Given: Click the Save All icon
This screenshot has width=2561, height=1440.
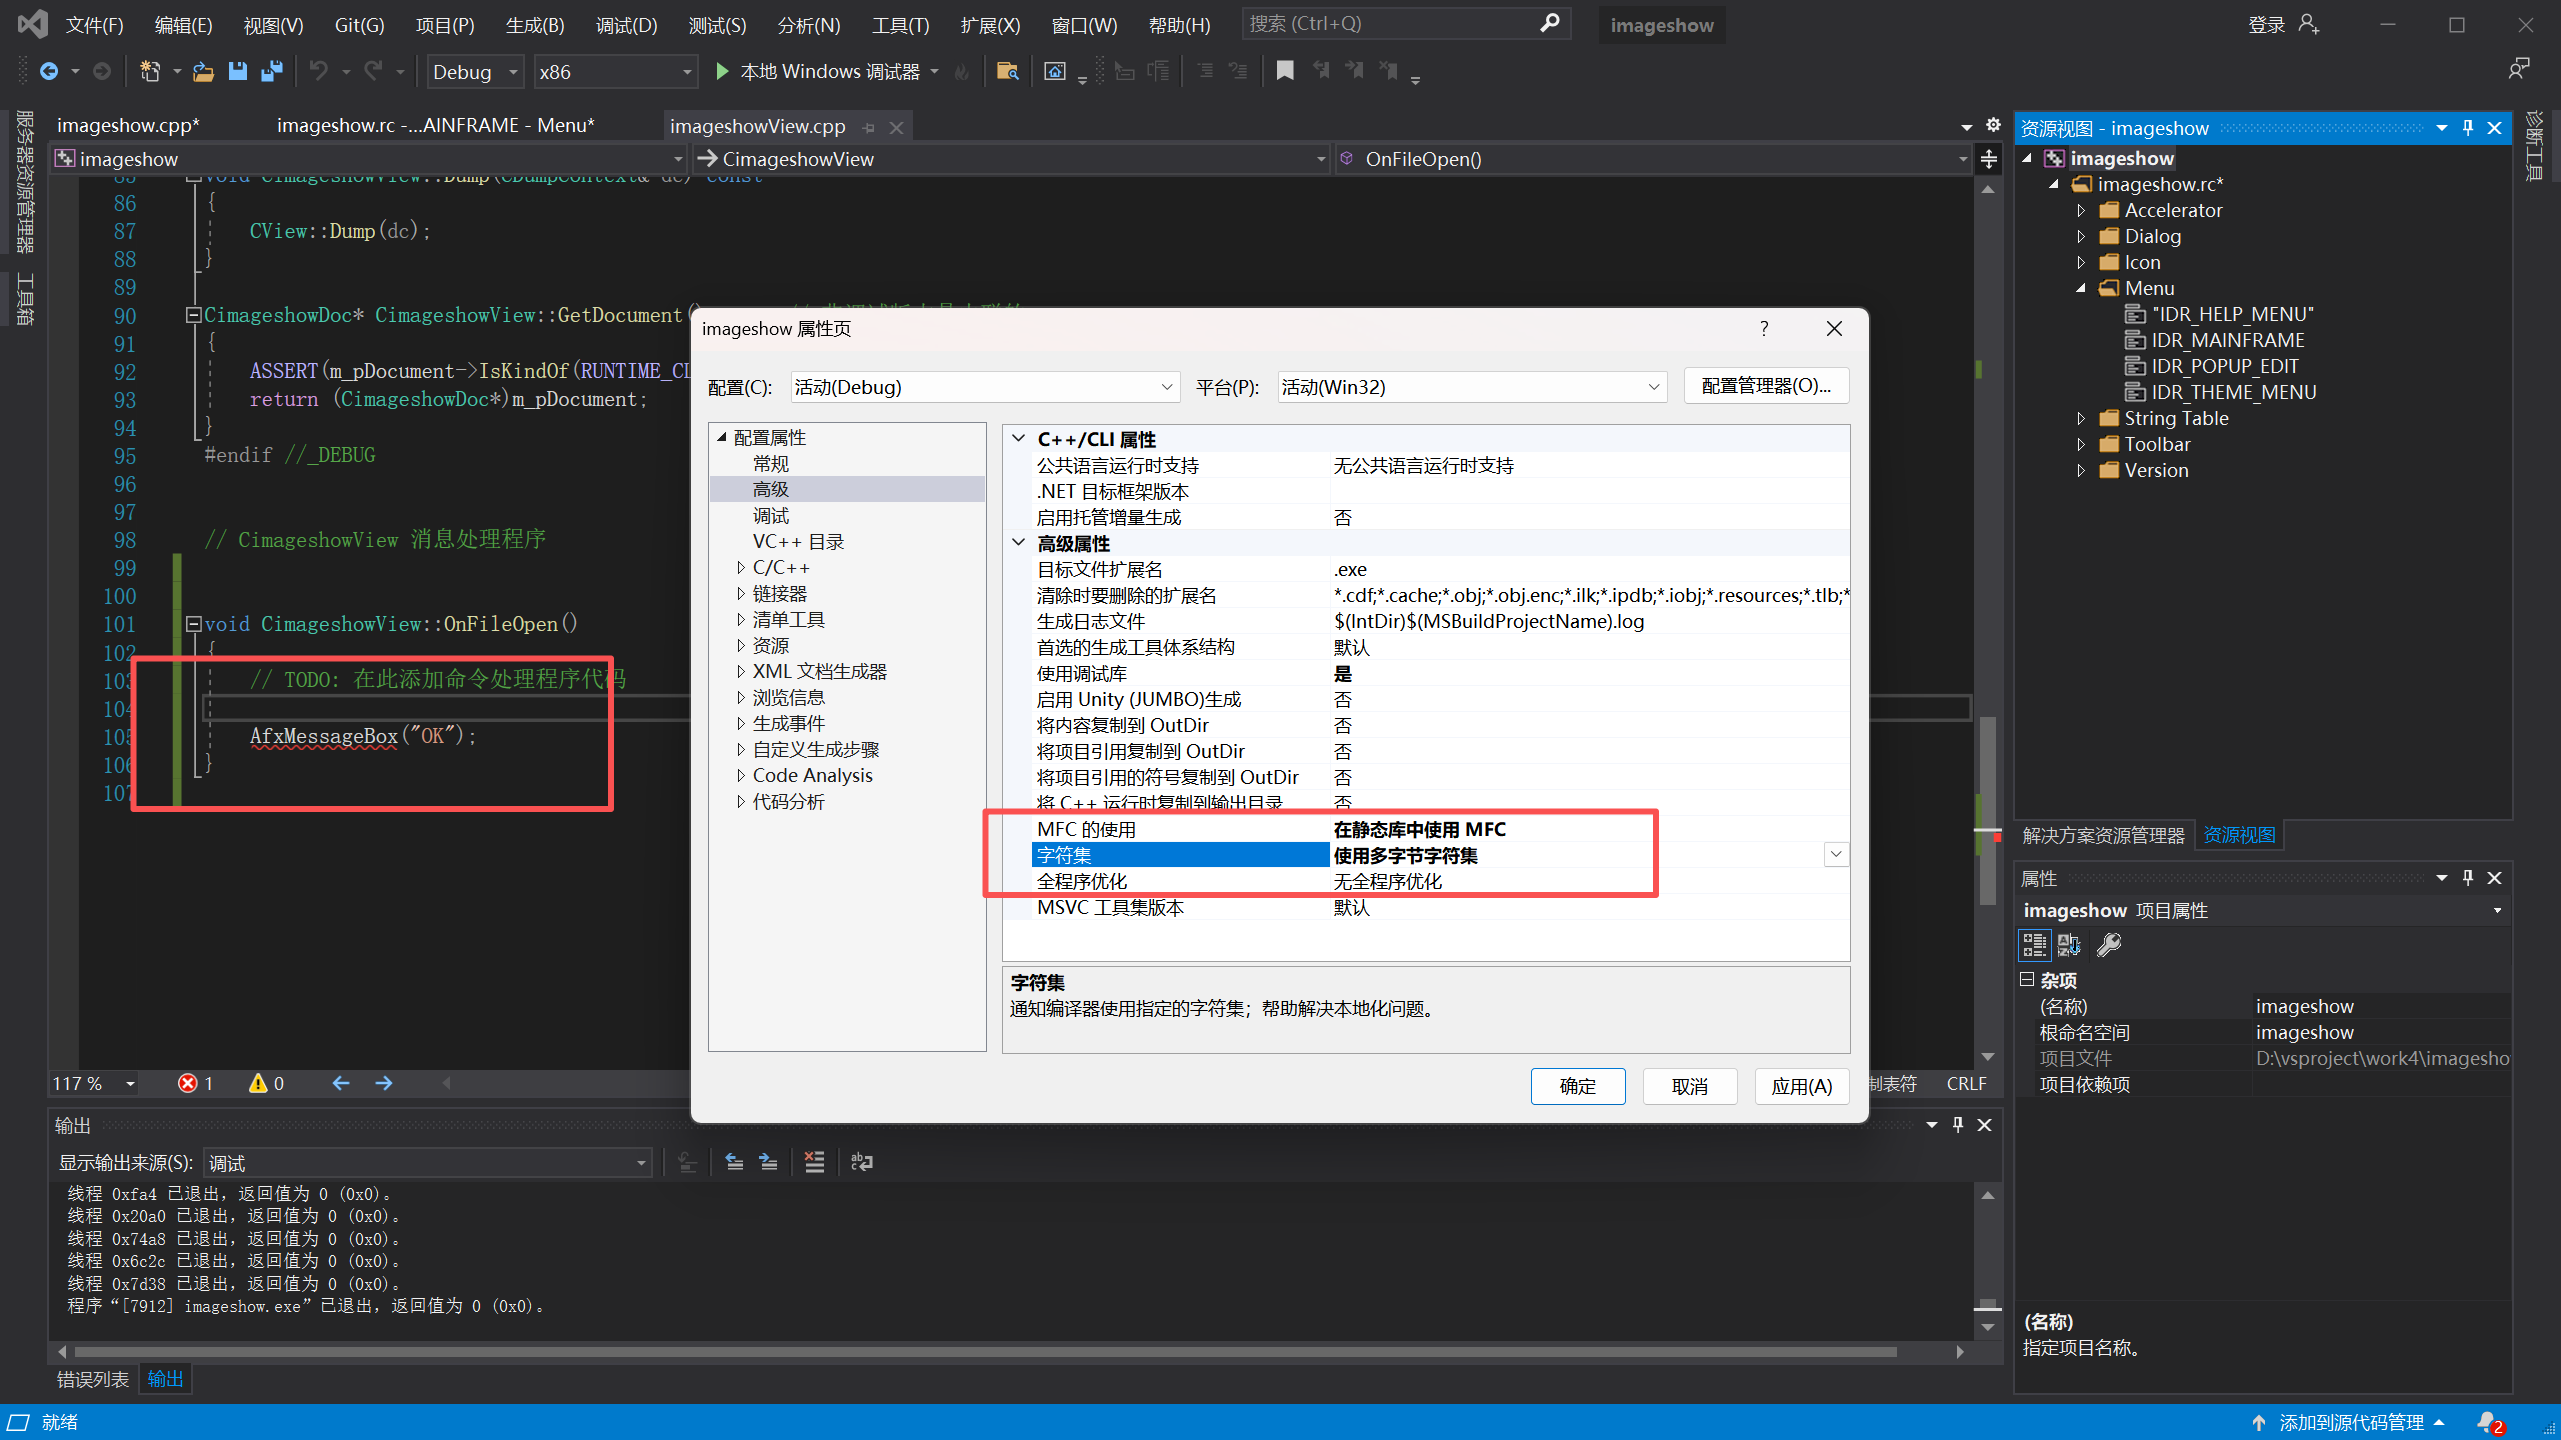Looking at the screenshot, I should click(271, 71).
